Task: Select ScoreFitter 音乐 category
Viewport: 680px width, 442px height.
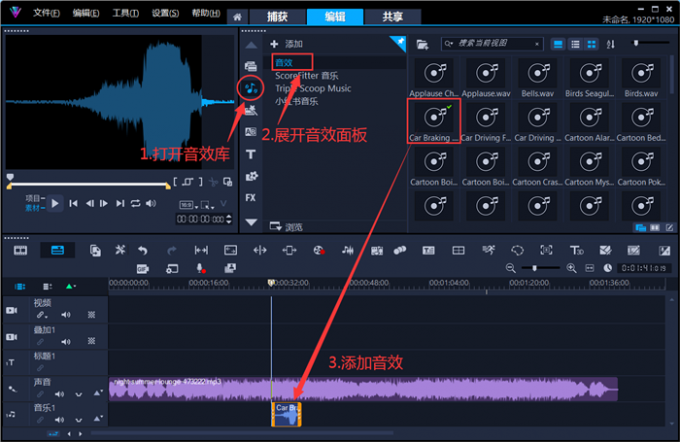Action: pyautogui.click(x=307, y=76)
